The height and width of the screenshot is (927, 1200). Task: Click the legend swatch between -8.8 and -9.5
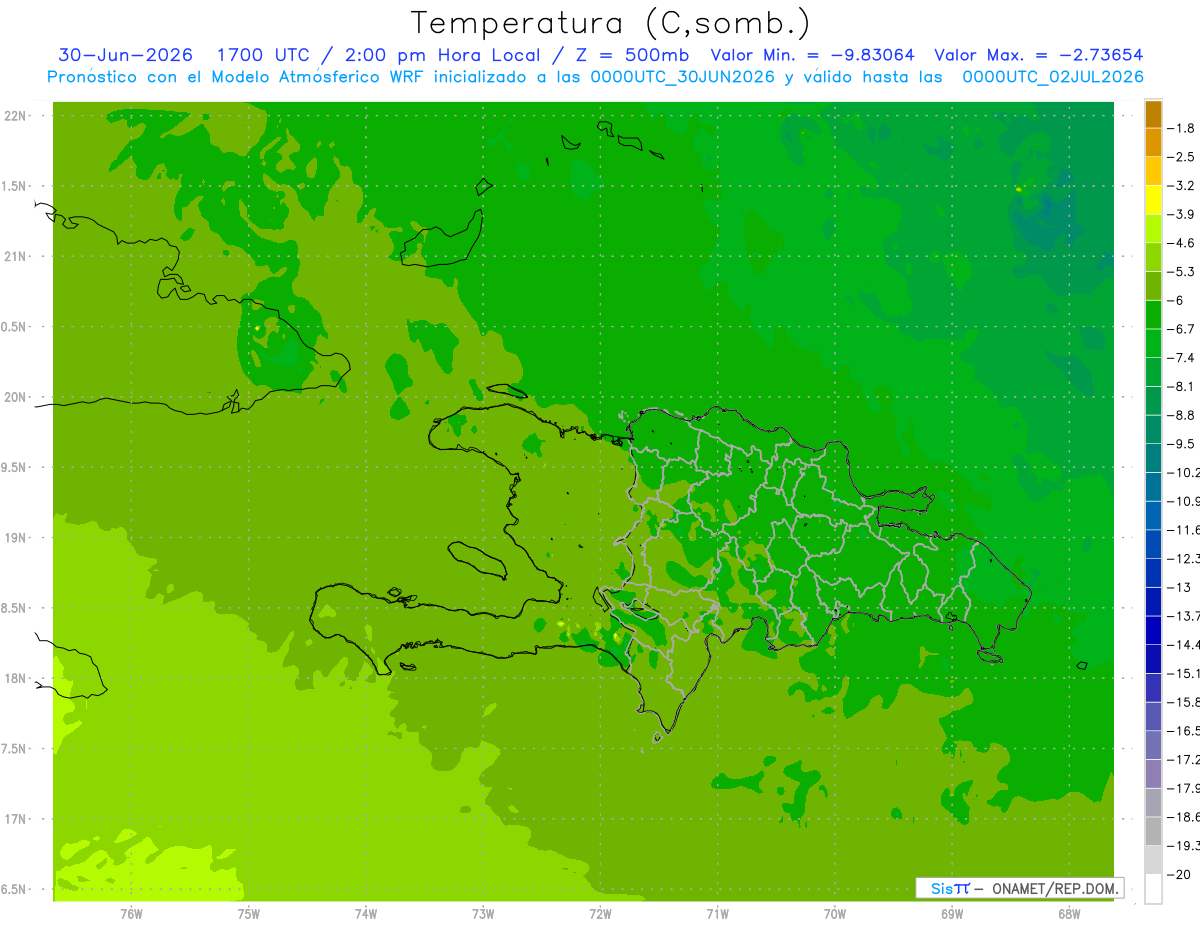click(x=1153, y=429)
